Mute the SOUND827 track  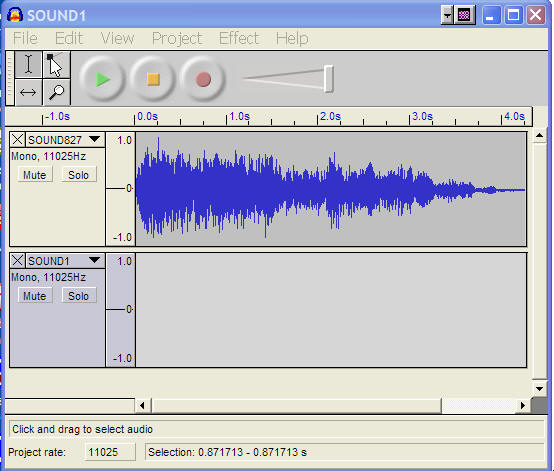click(35, 175)
